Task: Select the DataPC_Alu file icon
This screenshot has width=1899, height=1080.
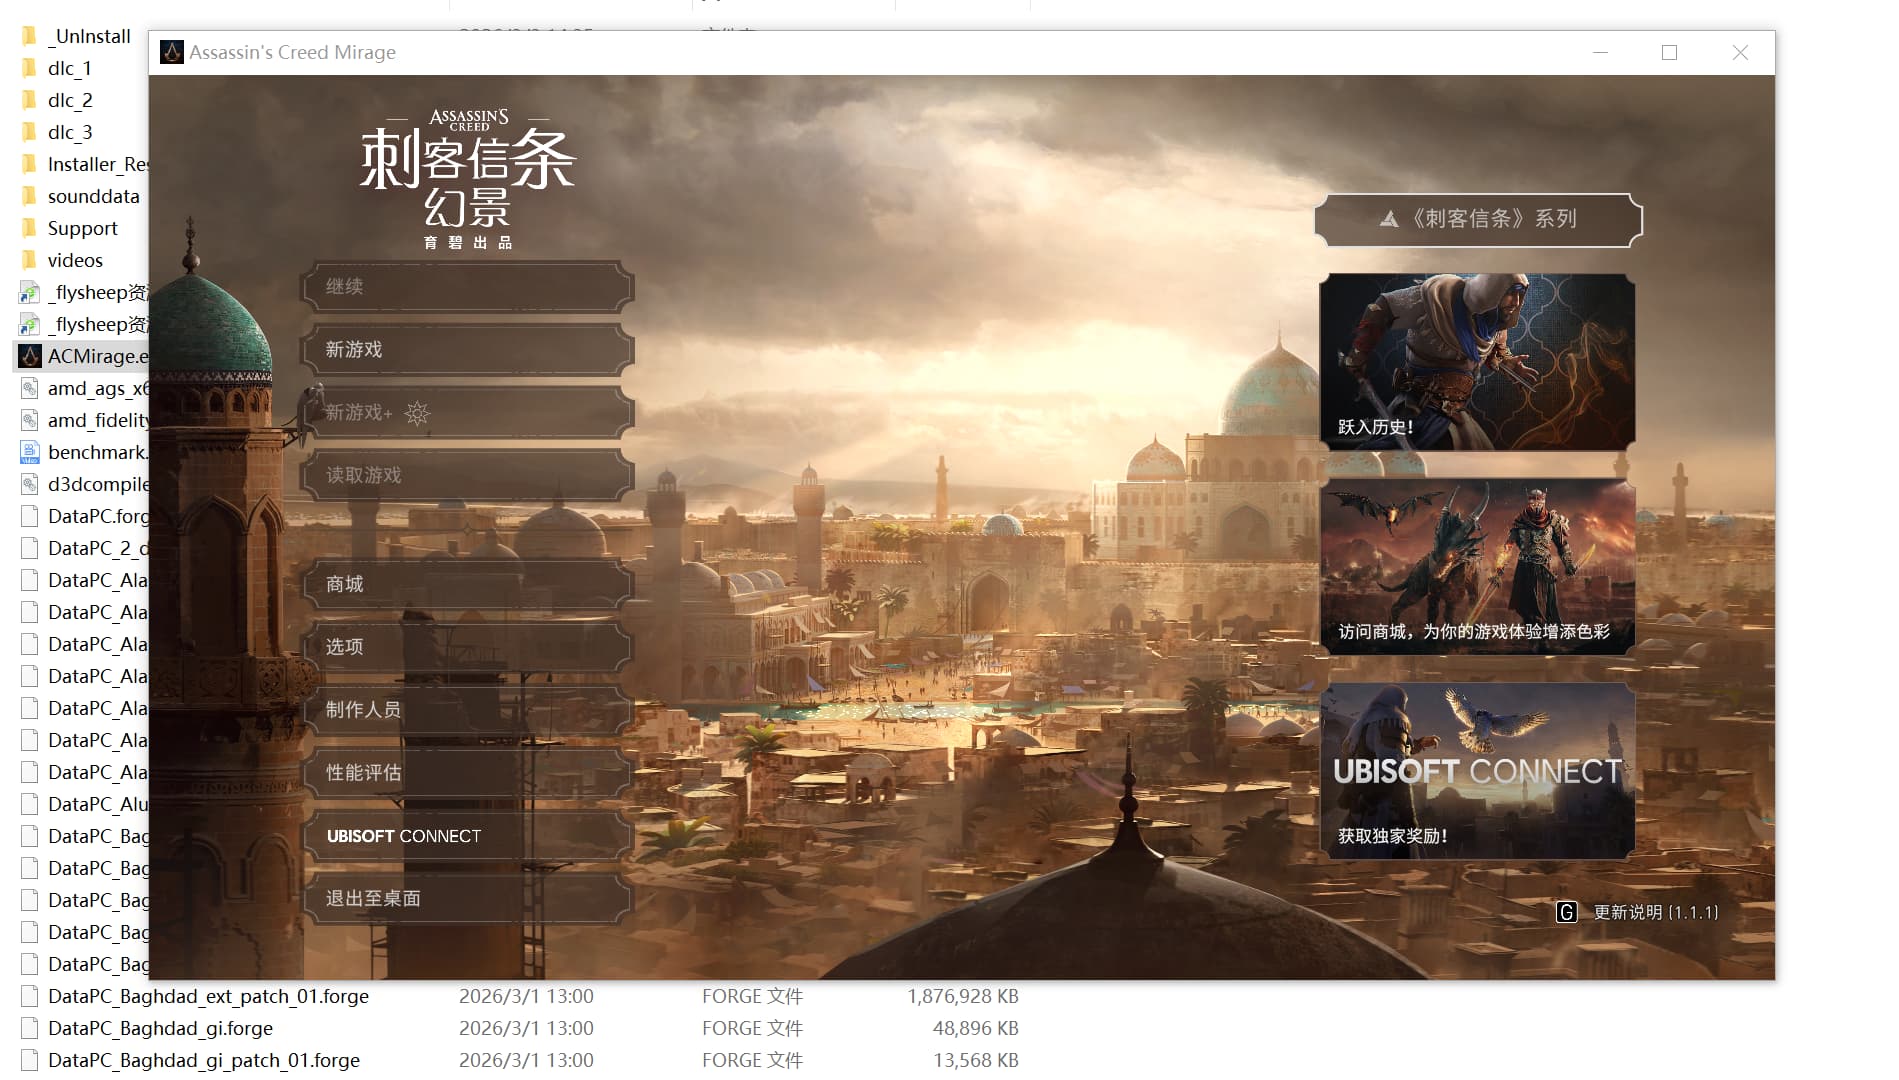Action: (x=30, y=804)
